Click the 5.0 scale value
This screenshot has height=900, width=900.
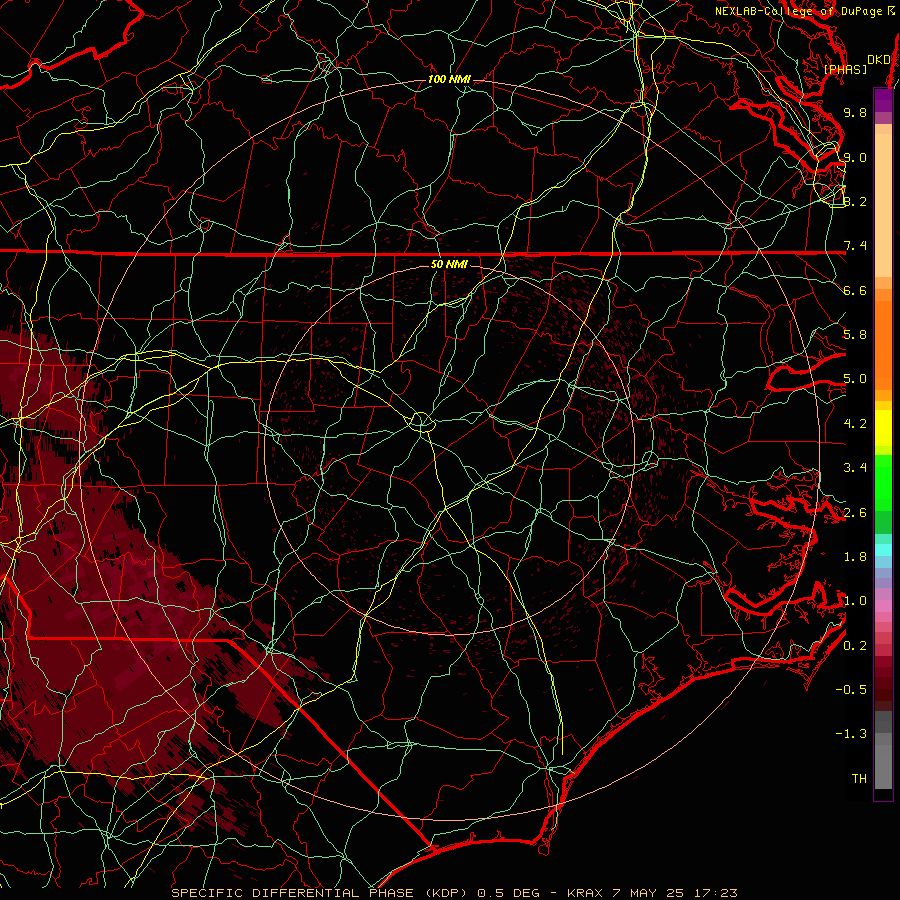click(x=855, y=379)
